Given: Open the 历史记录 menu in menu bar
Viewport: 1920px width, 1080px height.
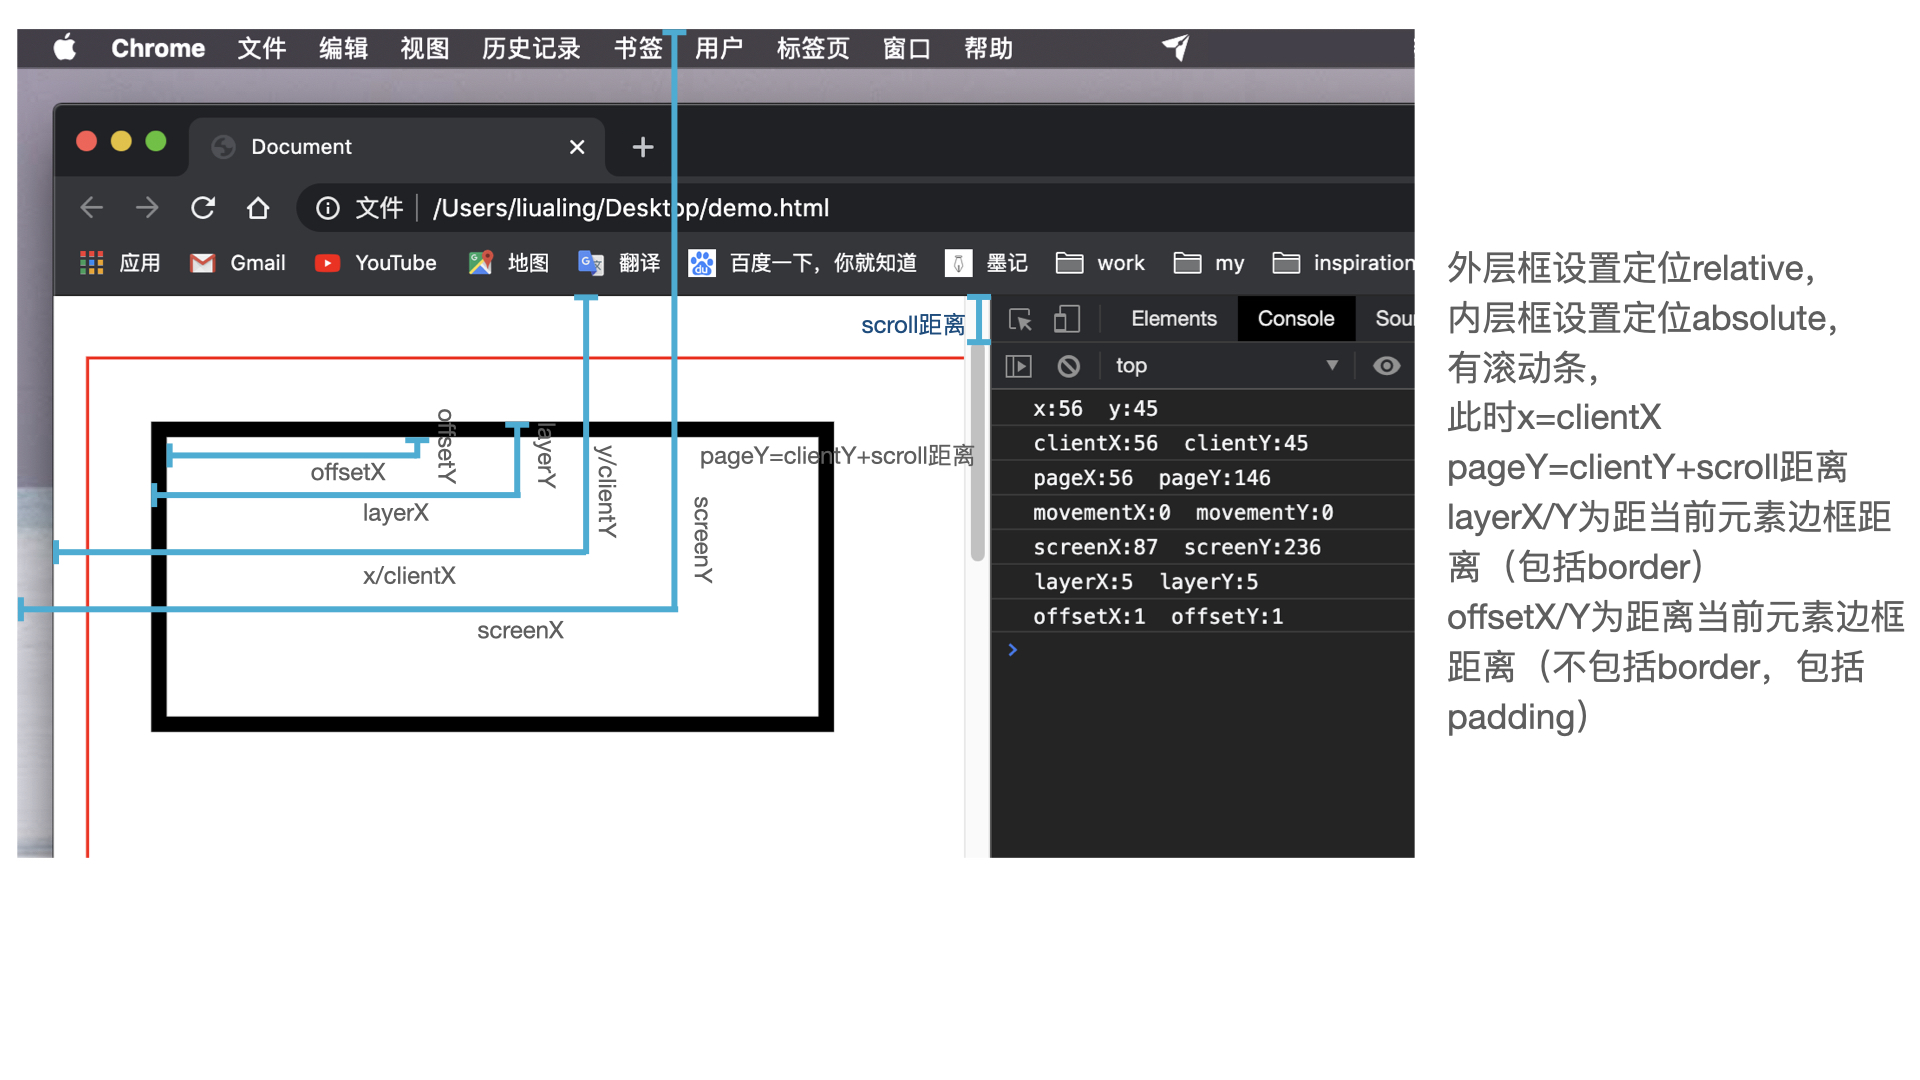Looking at the screenshot, I should click(x=531, y=47).
